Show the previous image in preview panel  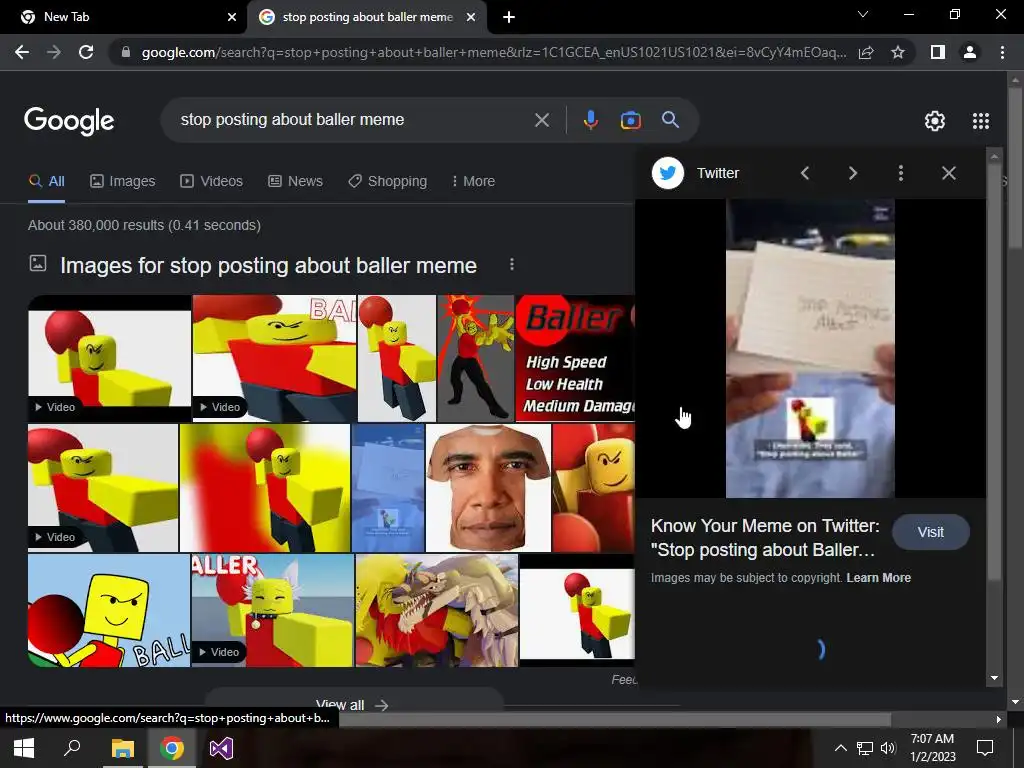pyautogui.click(x=805, y=173)
